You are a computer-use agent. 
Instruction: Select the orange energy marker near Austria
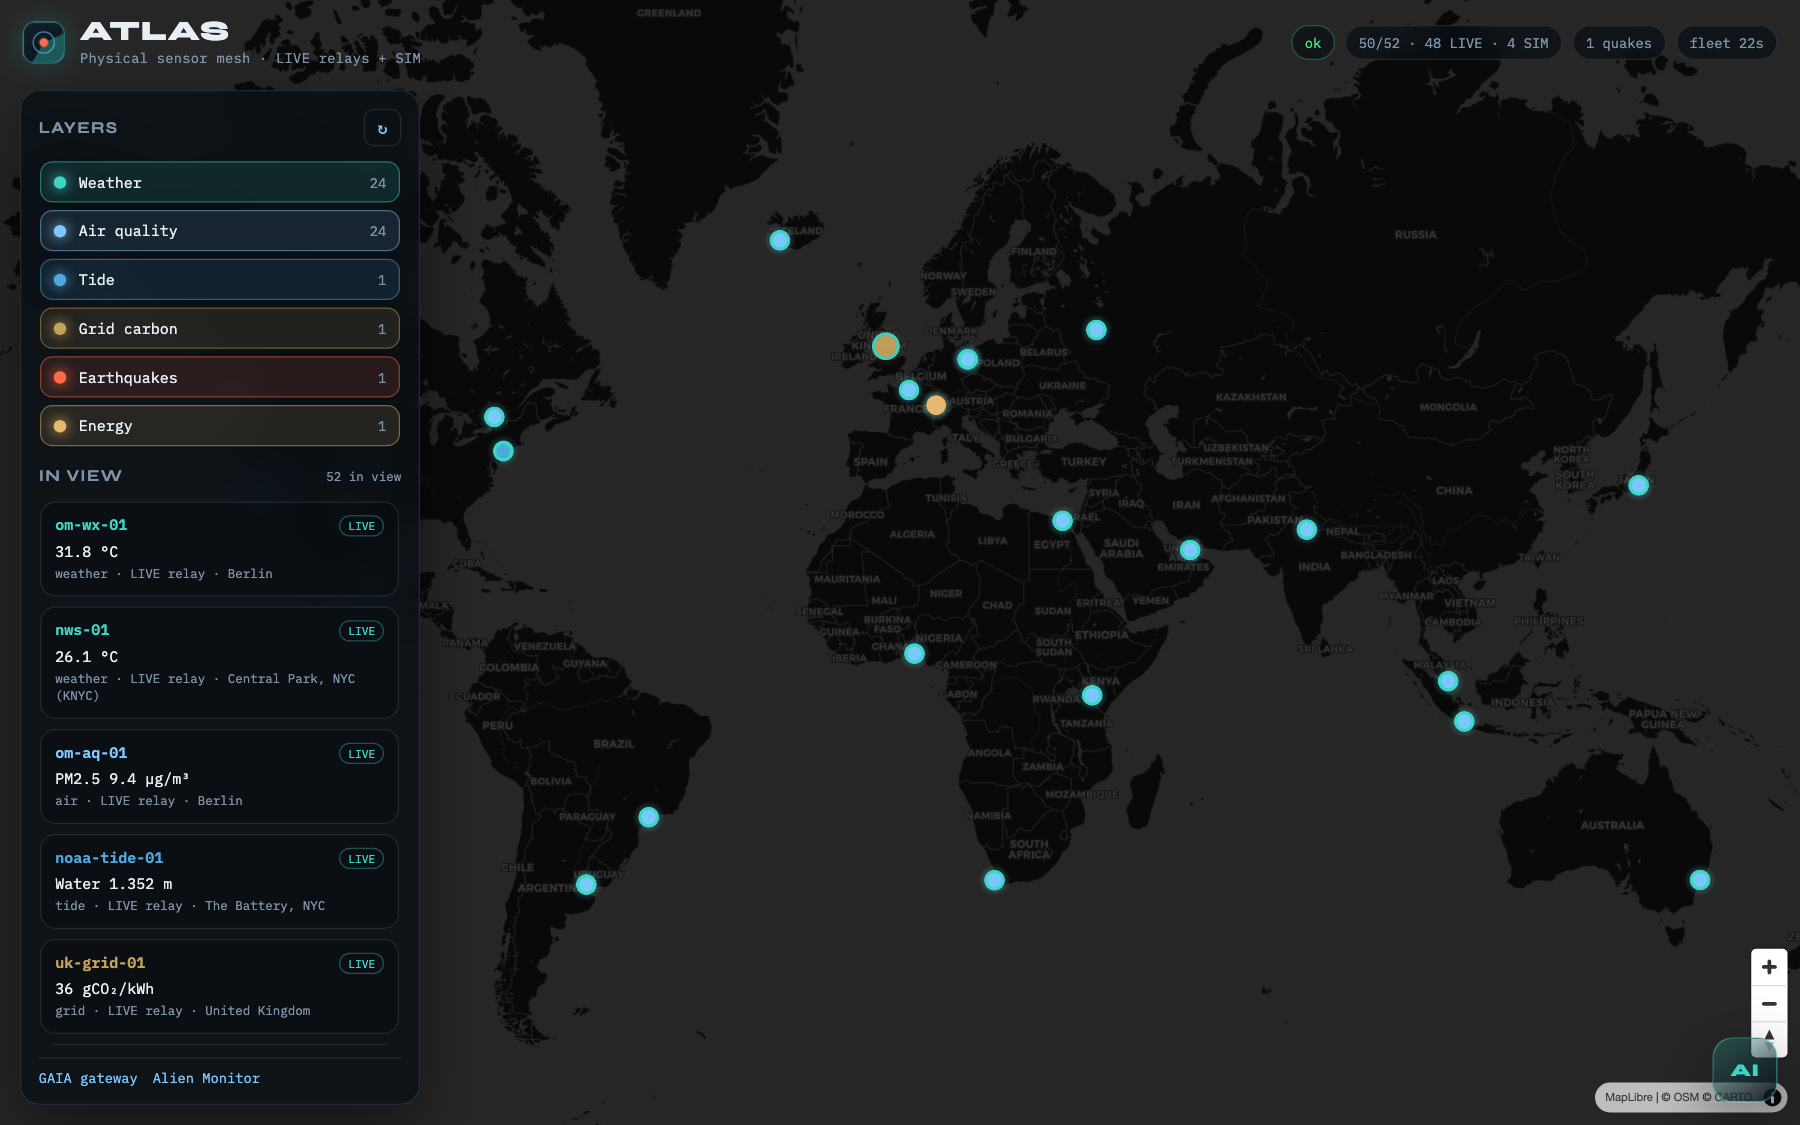(936, 405)
